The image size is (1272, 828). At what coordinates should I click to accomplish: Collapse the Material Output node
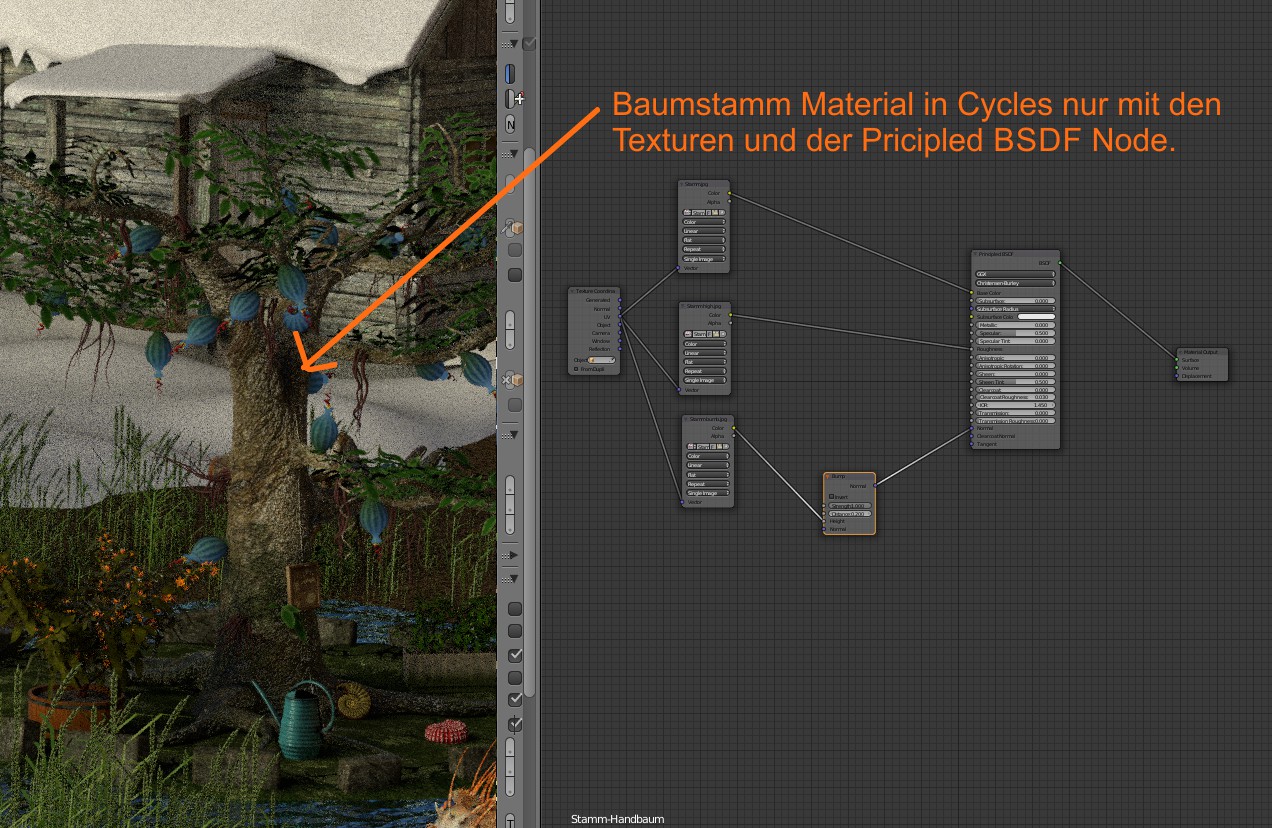[1180, 352]
